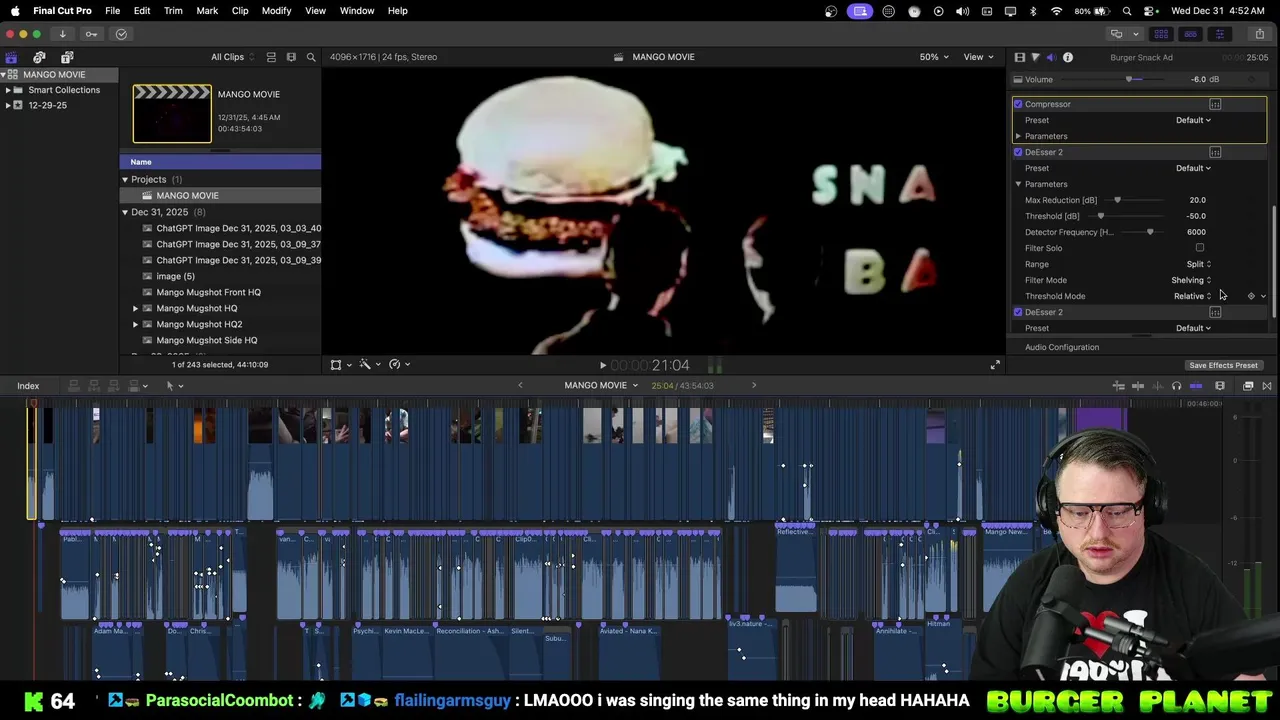Click the filmstrip/list view toggle icon
This screenshot has width=1280, height=720.
[291, 57]
